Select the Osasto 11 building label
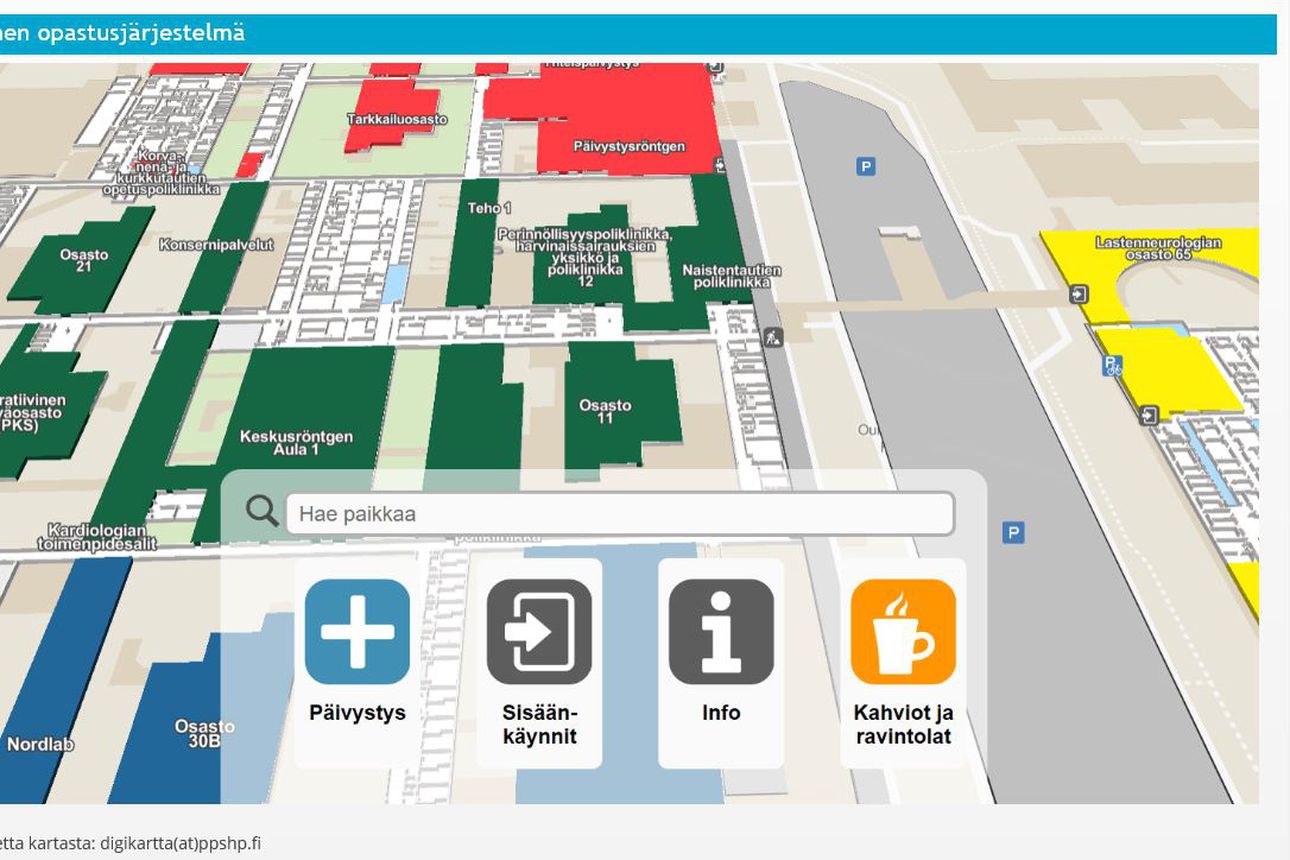1290x860 pixels. [605, 411]
